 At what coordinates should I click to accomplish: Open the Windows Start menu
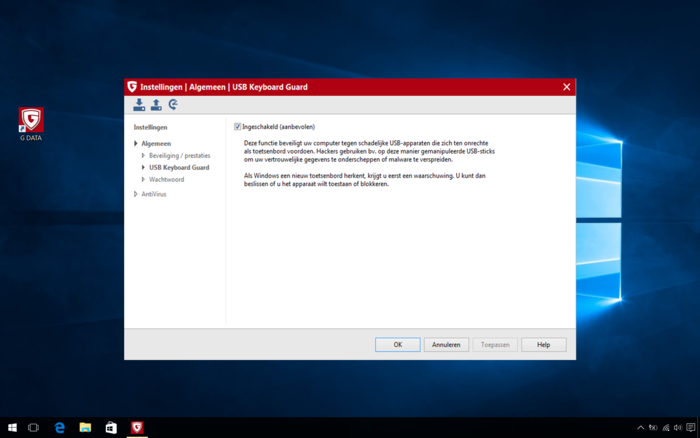[11, 428]
